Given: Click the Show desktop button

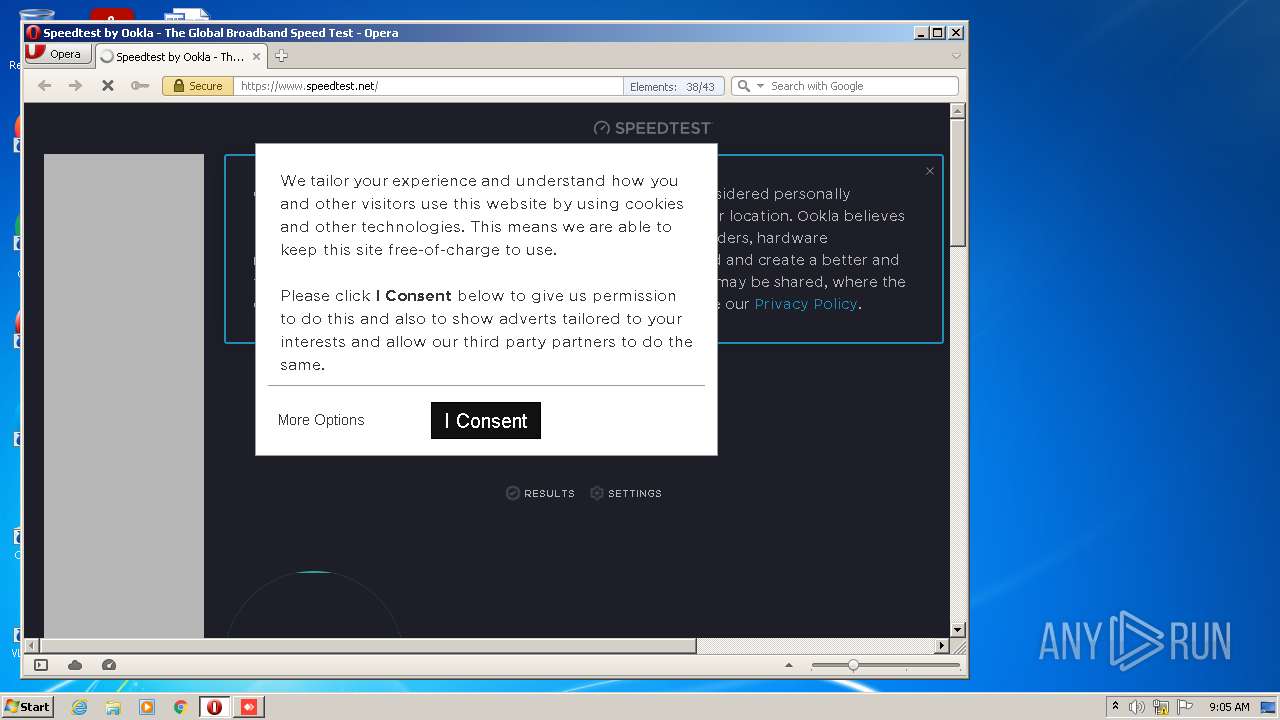Looking at the screenshot, I should [x=1269, y=707].
